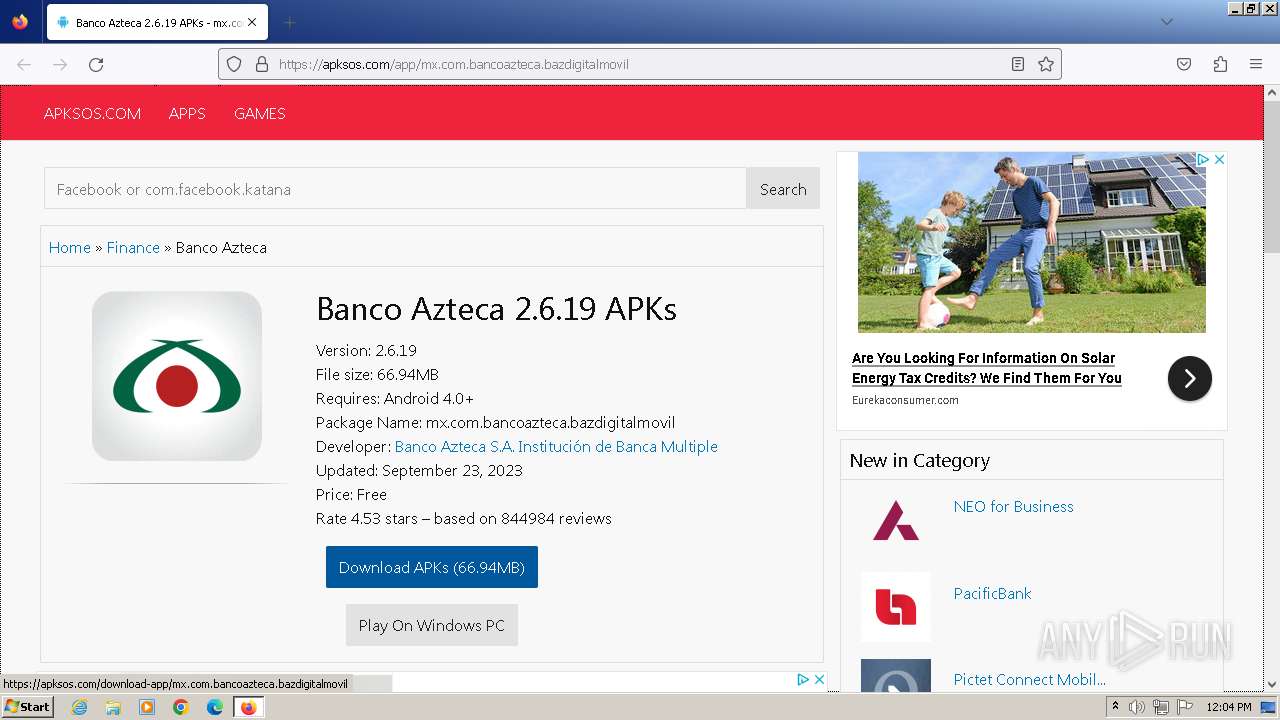This screenshot has width=1280, height=720.
Task: Show hidden system tray icons
Action: 1115,707
